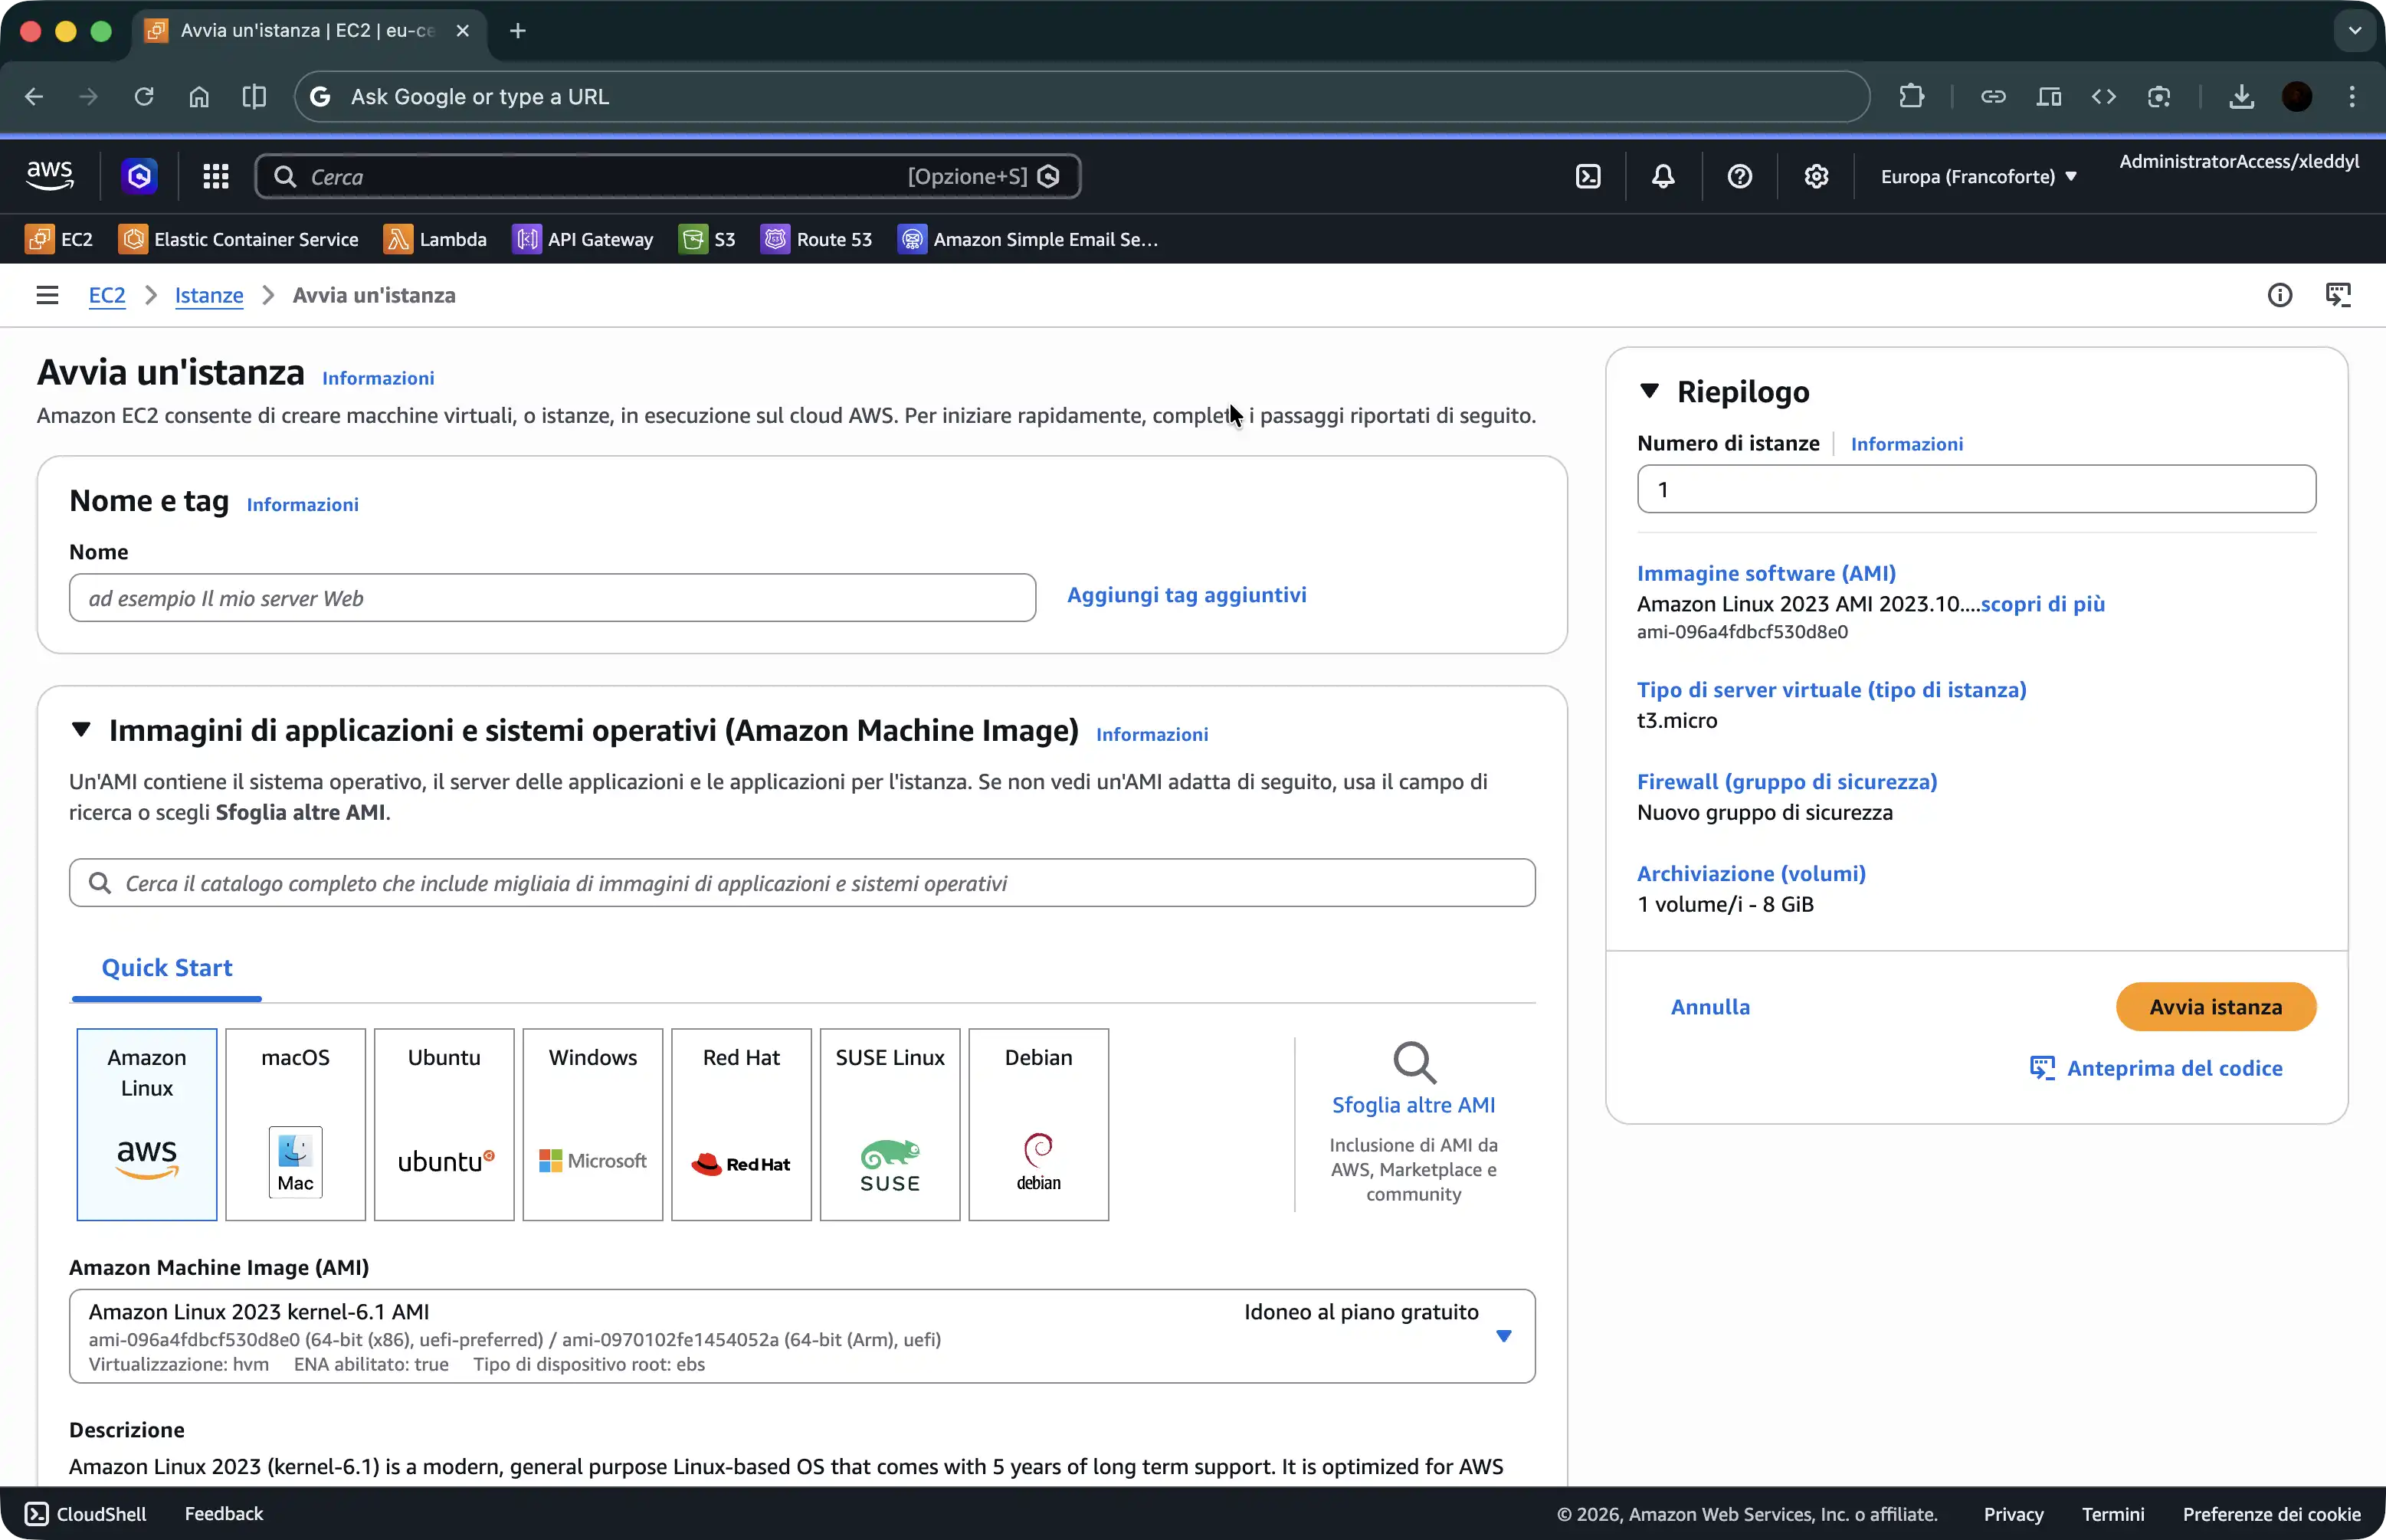2386x1540 pixels.
Task: Open the Lambda shortcut in favorites bar
Action: (x=435, y=239)
